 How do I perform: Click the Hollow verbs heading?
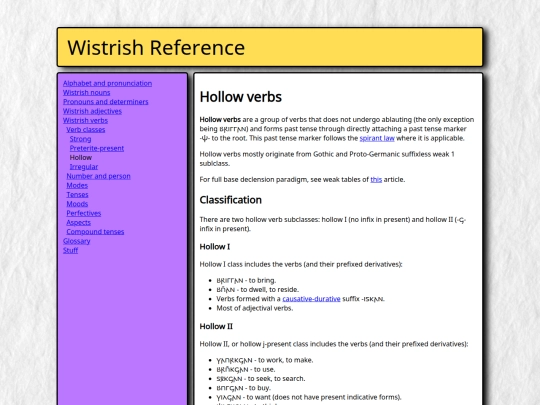pos(241,97)
